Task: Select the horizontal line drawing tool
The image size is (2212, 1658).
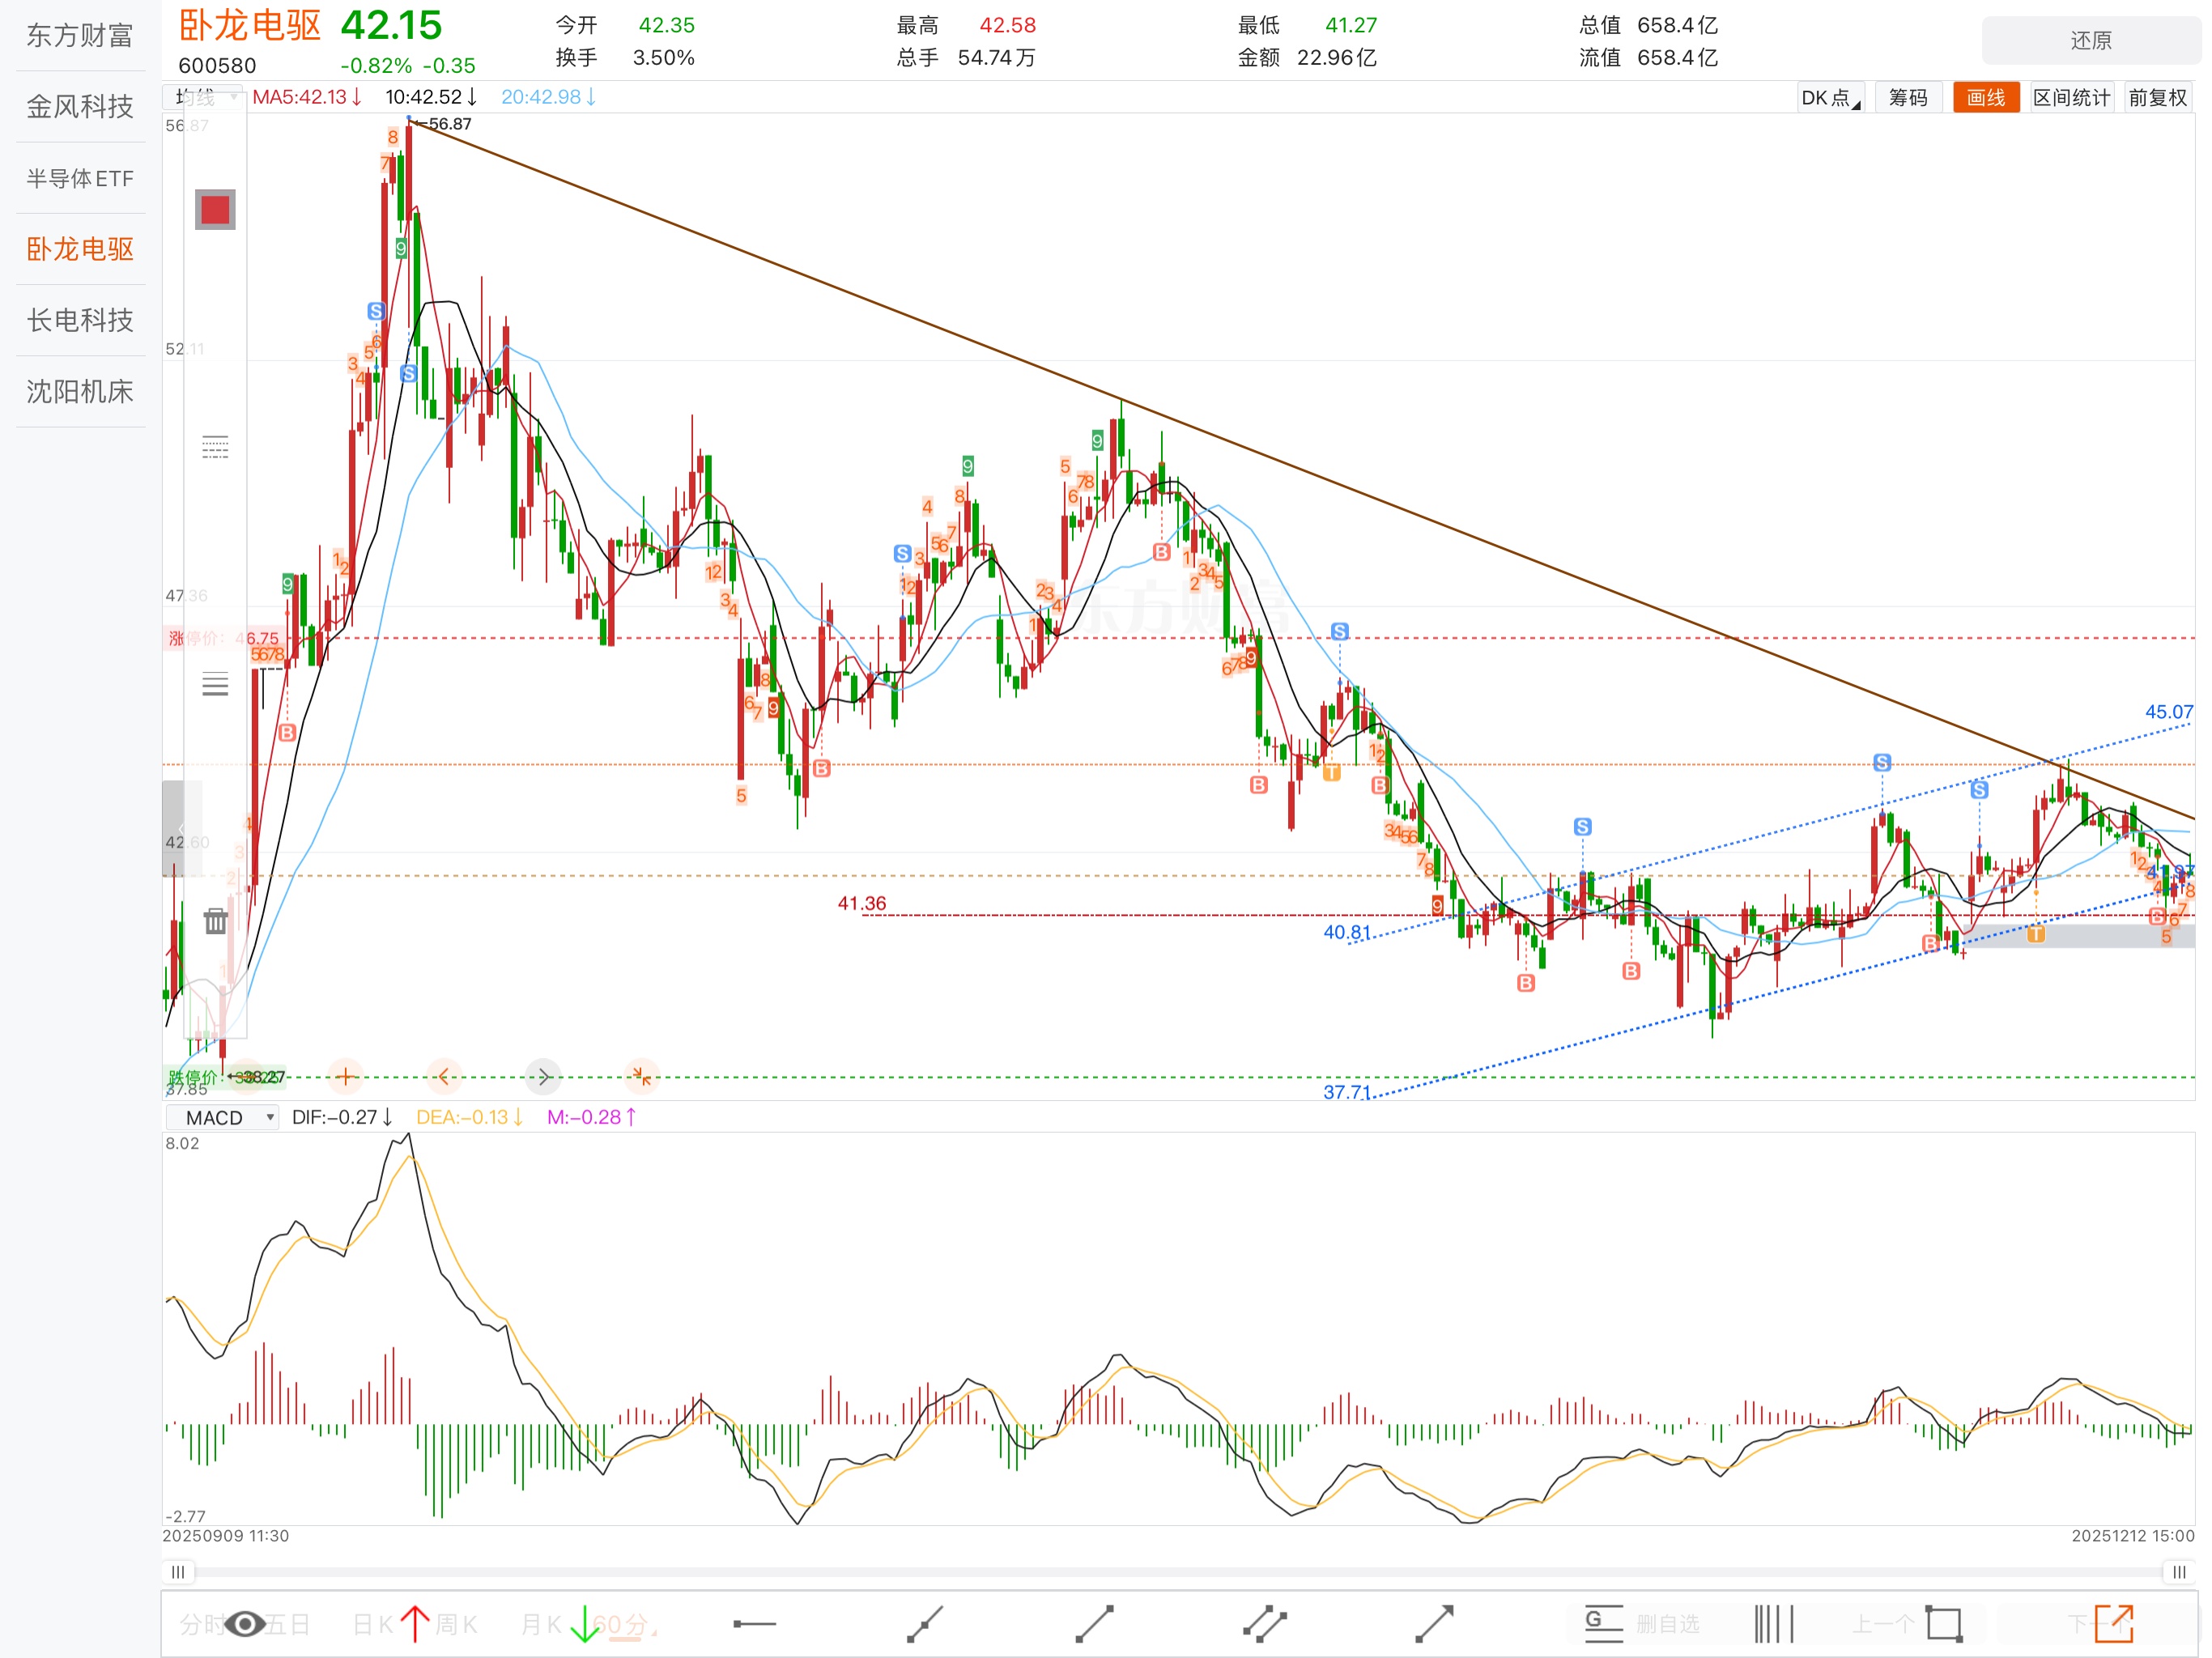Action: point(755,1623)
